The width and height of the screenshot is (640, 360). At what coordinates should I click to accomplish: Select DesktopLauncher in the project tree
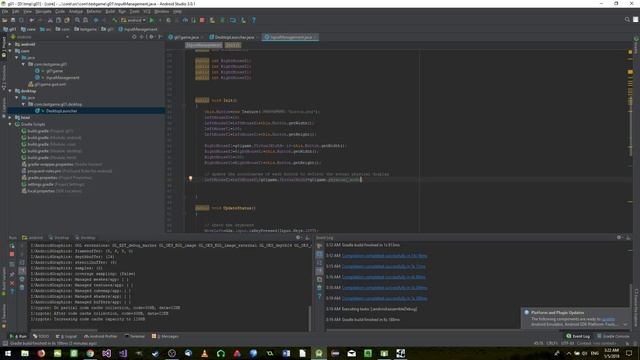61,111
